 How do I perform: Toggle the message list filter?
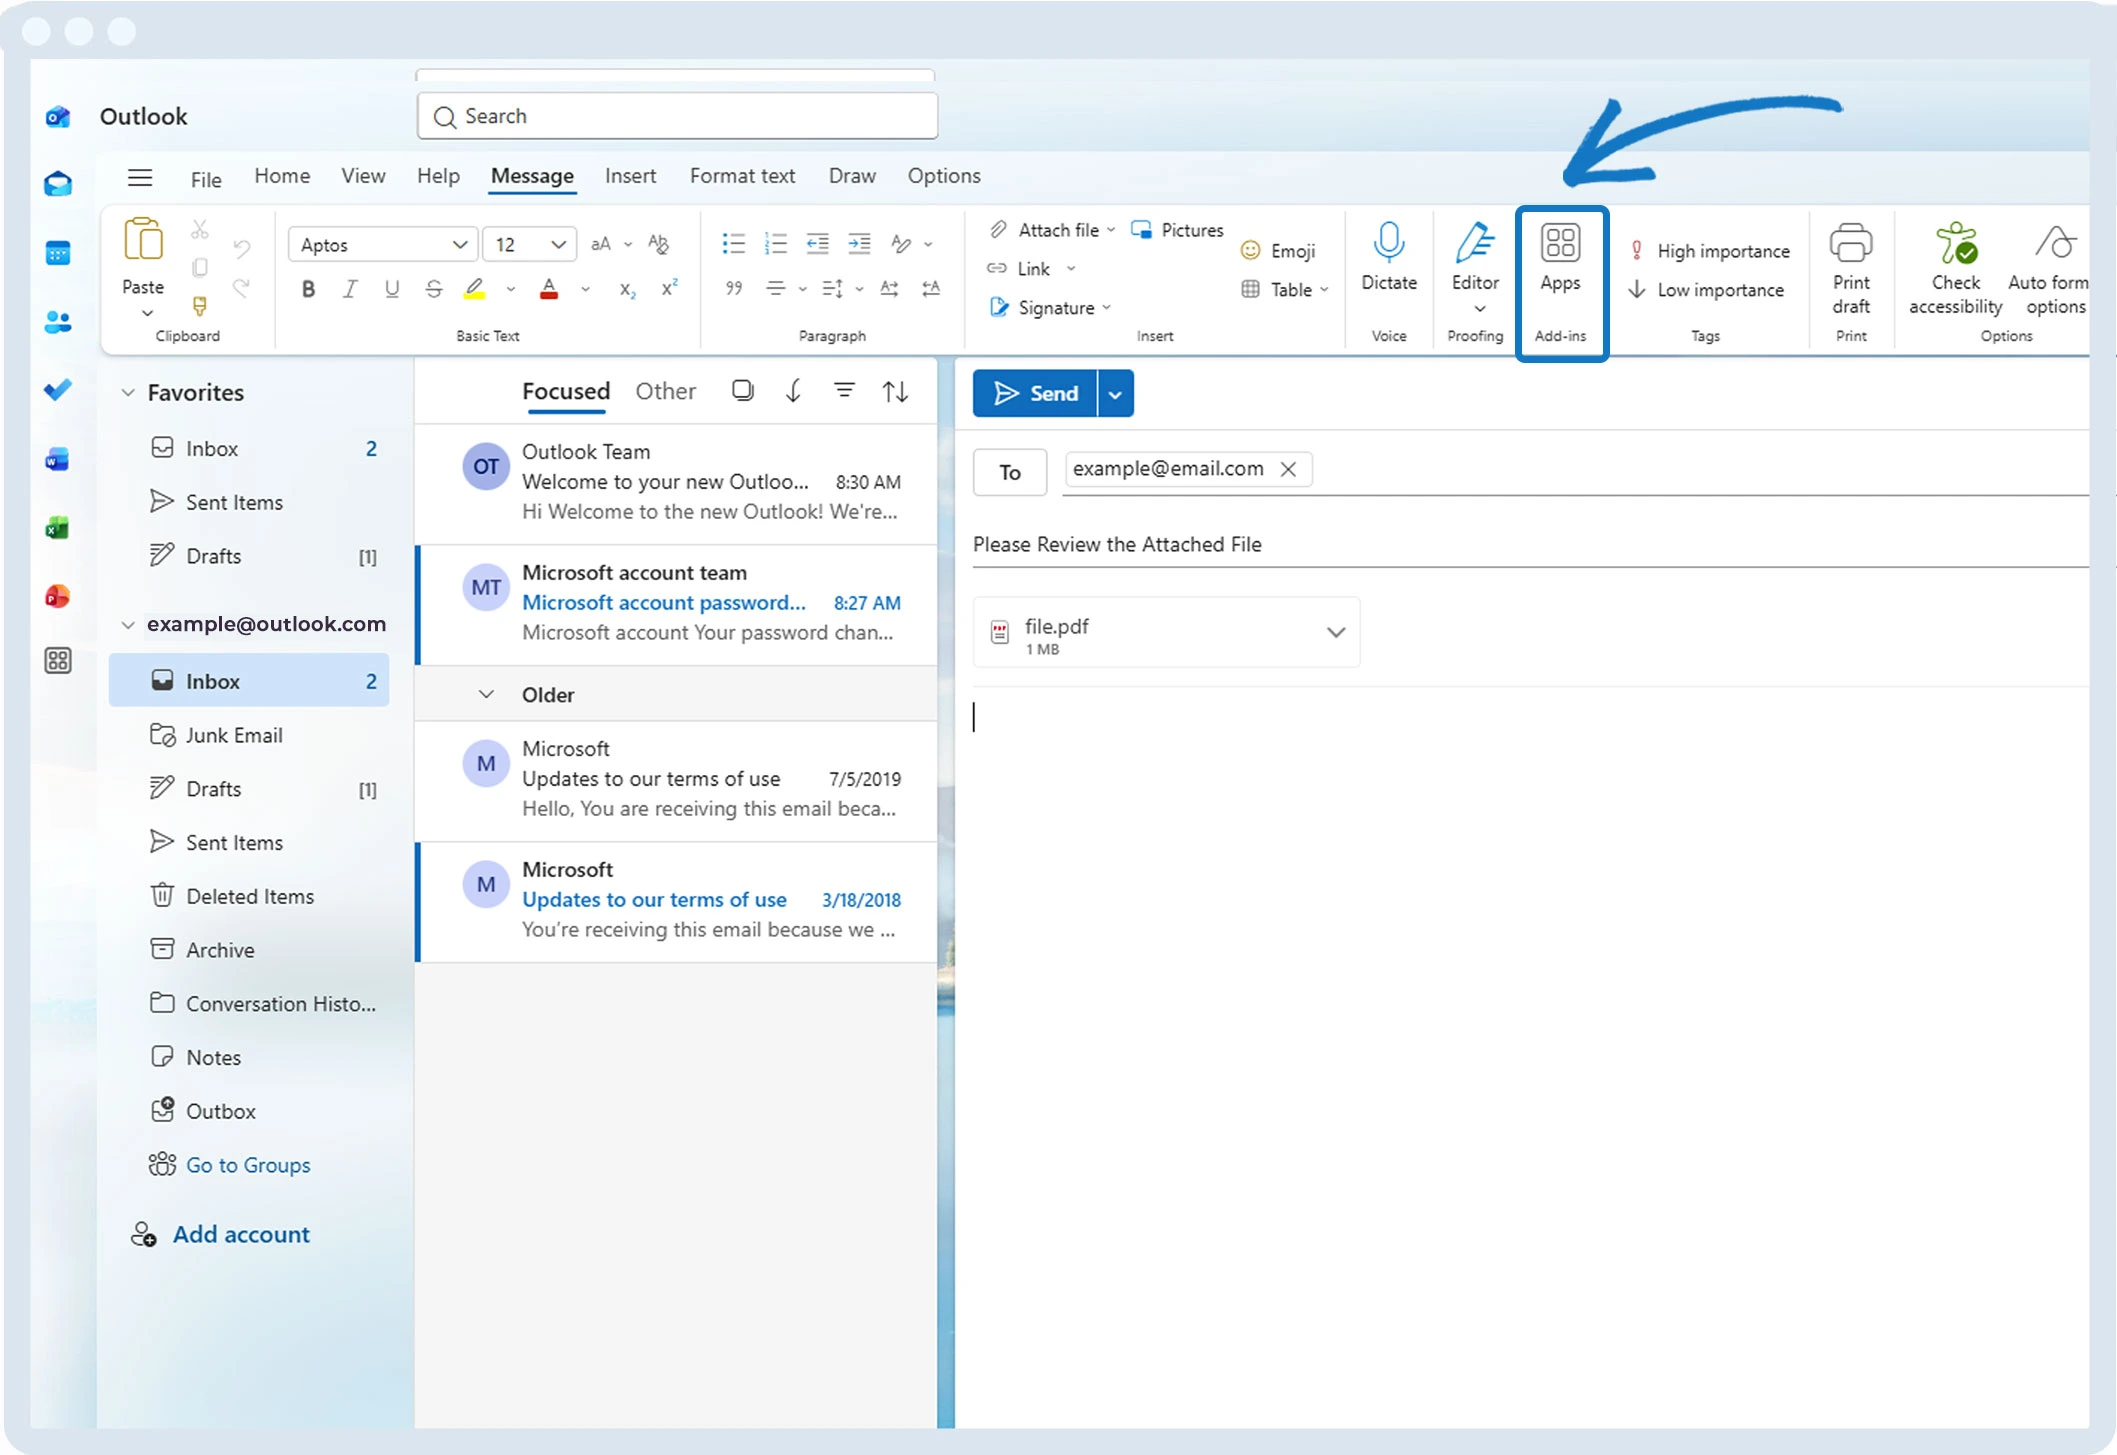(x=844, y=390)
